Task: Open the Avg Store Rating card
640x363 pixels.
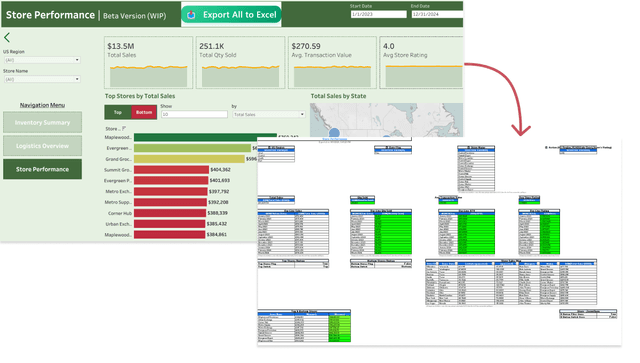Action: (422, 62)
